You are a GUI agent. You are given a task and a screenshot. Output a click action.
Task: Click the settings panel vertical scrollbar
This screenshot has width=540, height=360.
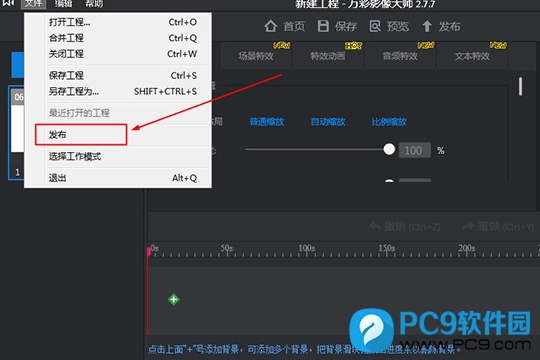click(520, 86)
